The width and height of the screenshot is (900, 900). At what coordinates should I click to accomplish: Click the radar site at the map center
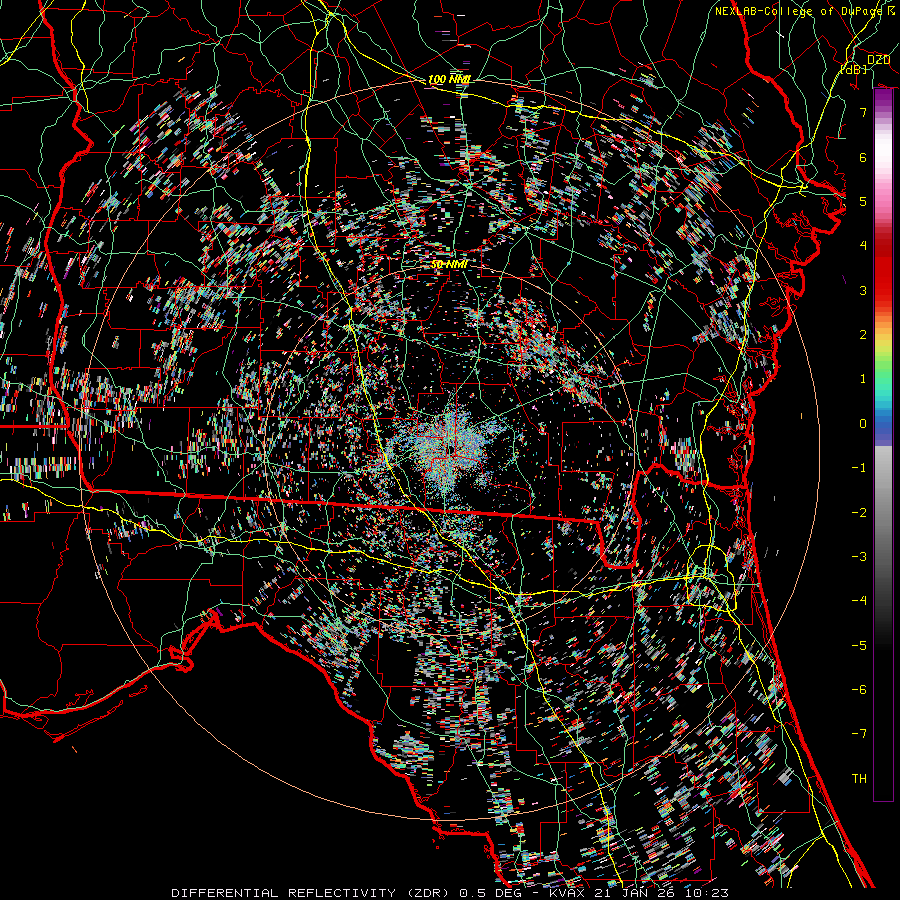click(452, 450)
